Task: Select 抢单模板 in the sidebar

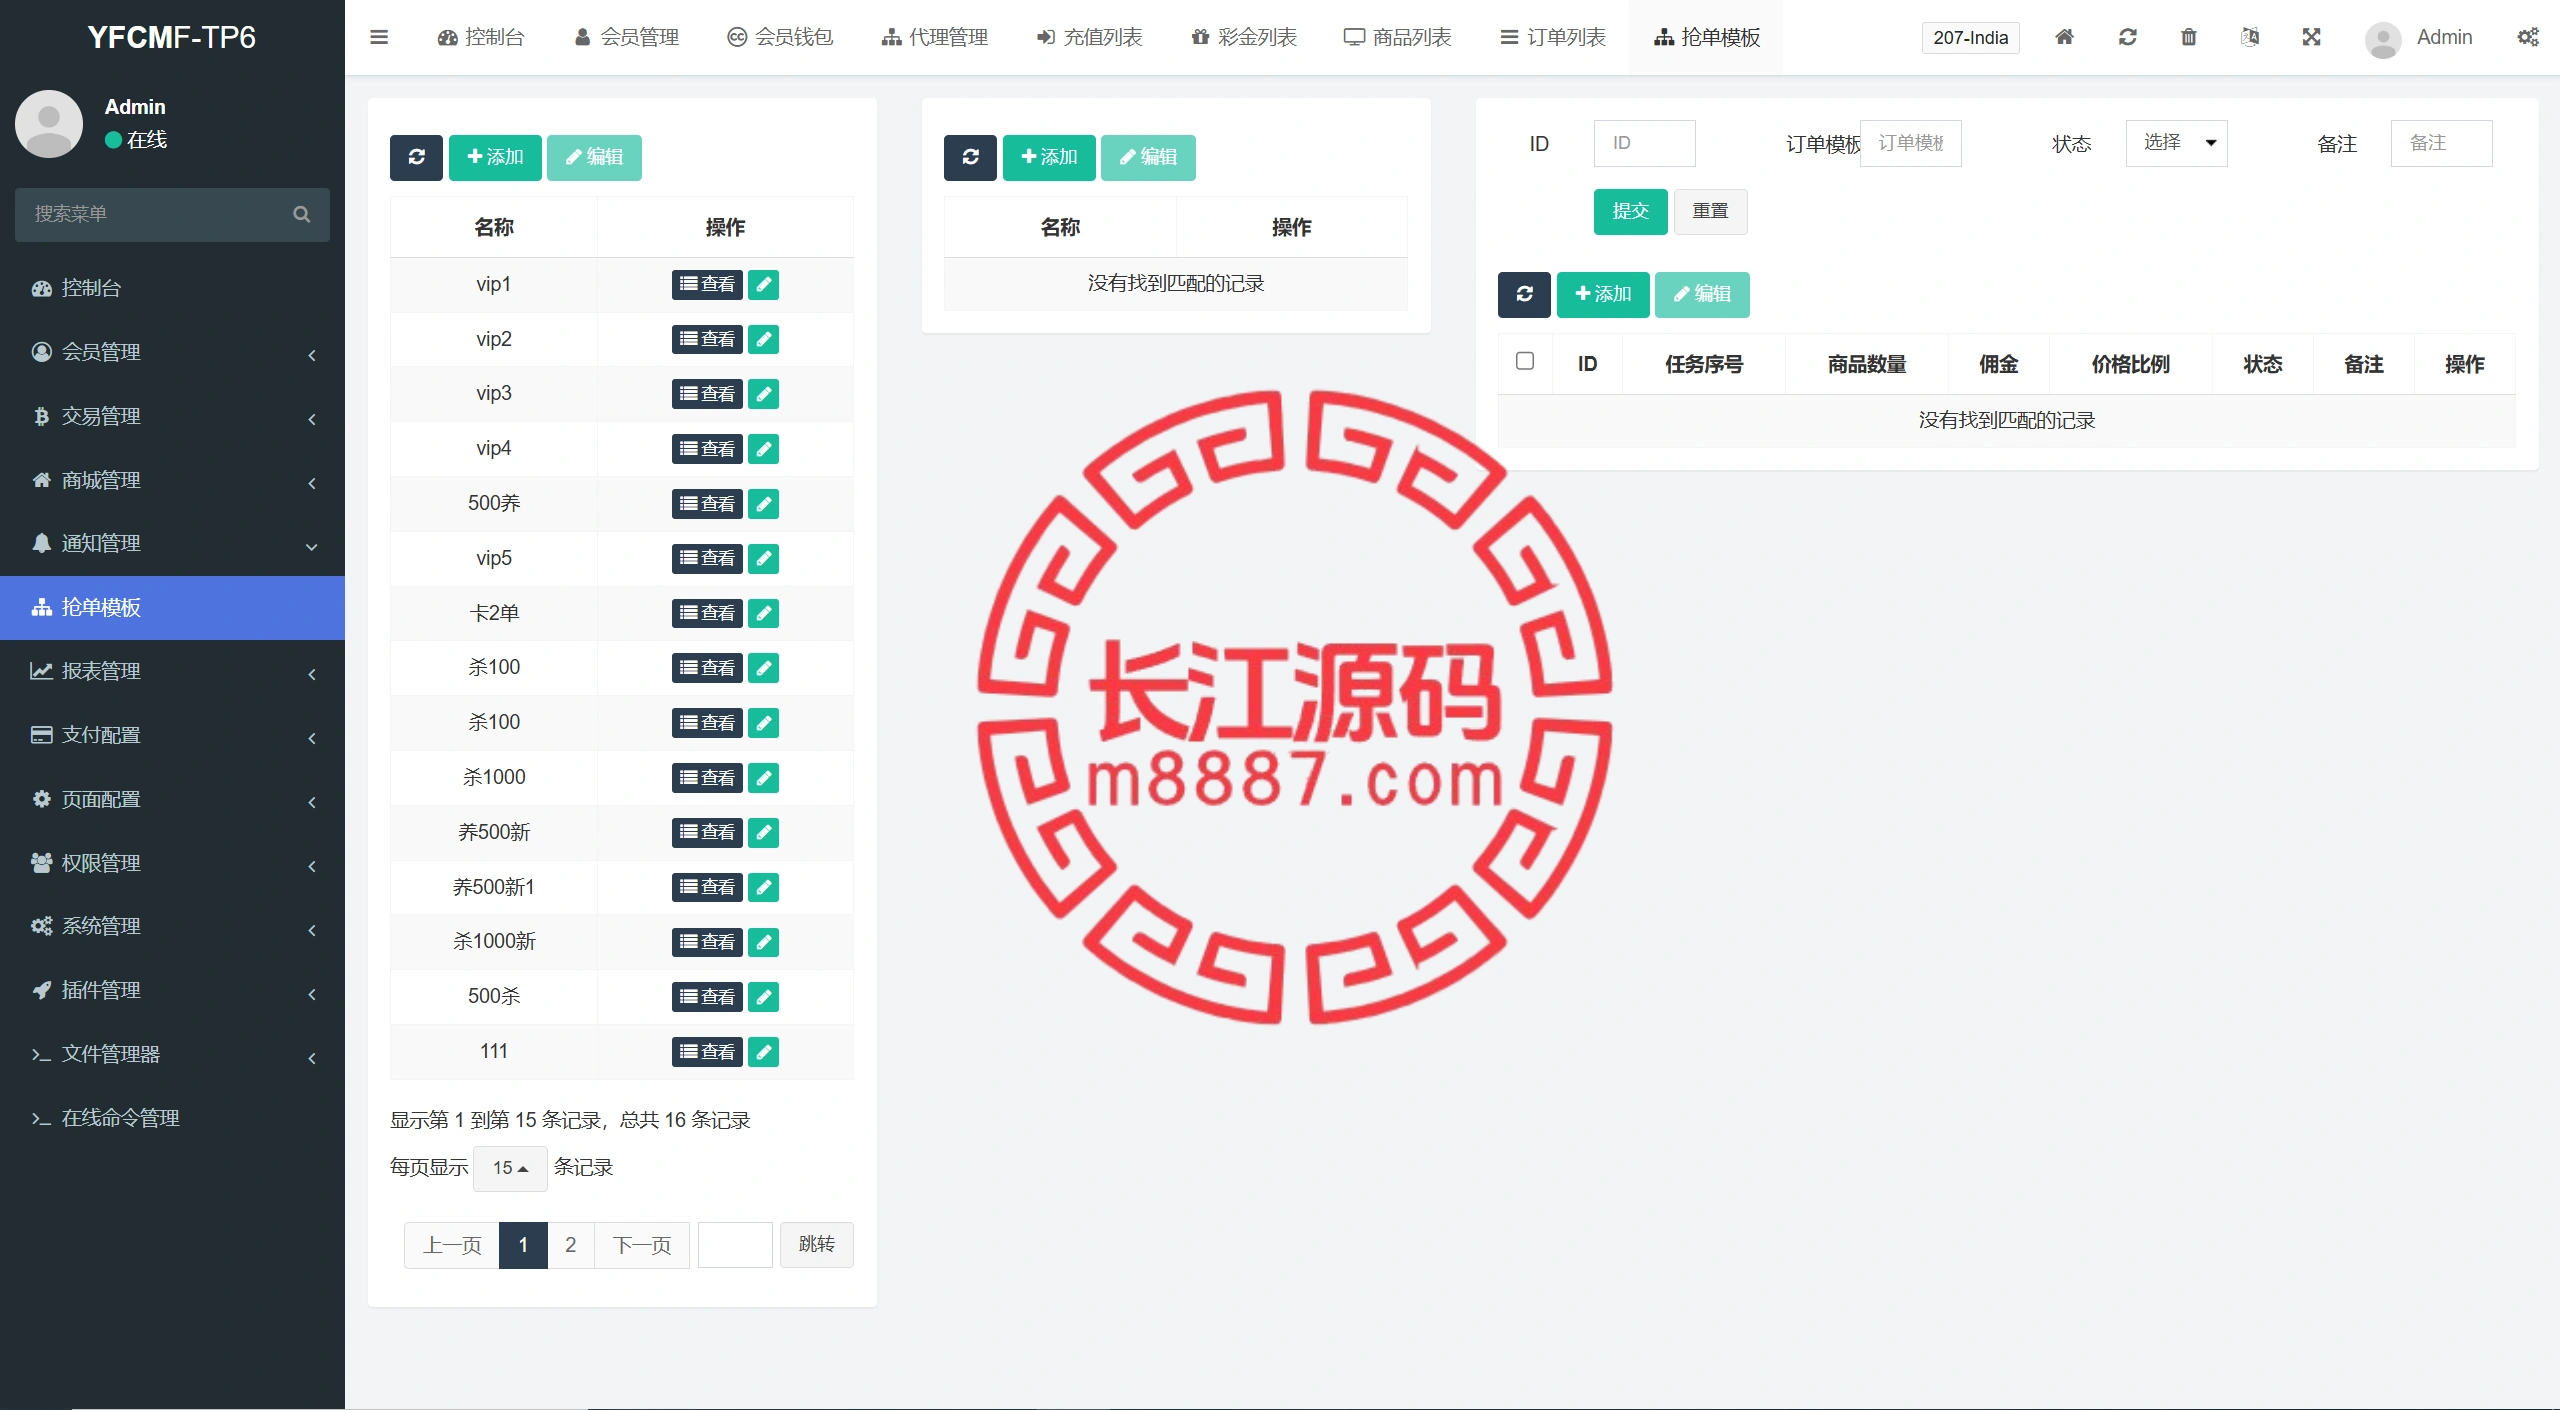Action: [172, 607]
